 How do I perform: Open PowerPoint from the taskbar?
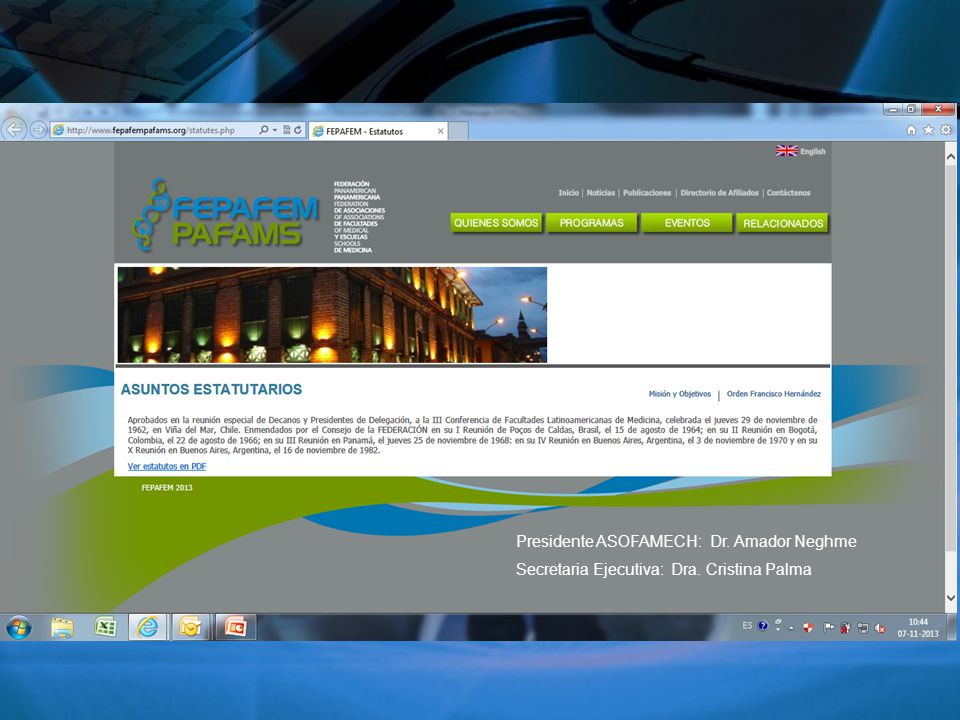tap(235, 628)
